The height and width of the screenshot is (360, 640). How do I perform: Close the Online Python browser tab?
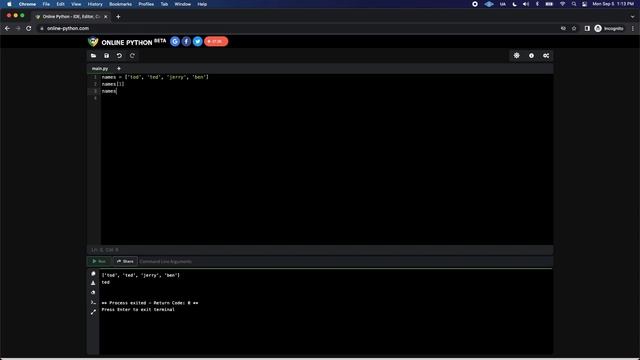pyautogui.click(x=106, y=17)
